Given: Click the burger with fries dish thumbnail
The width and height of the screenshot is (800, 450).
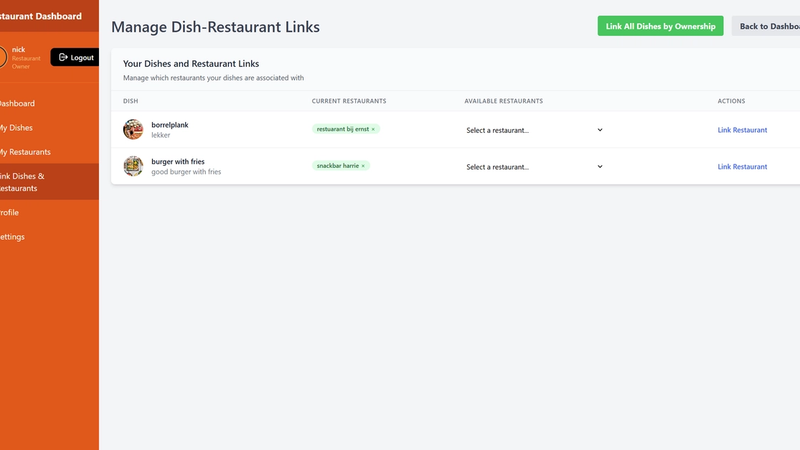Looking at the screenshot, I should pyautogui.click(x=133, y=166).
